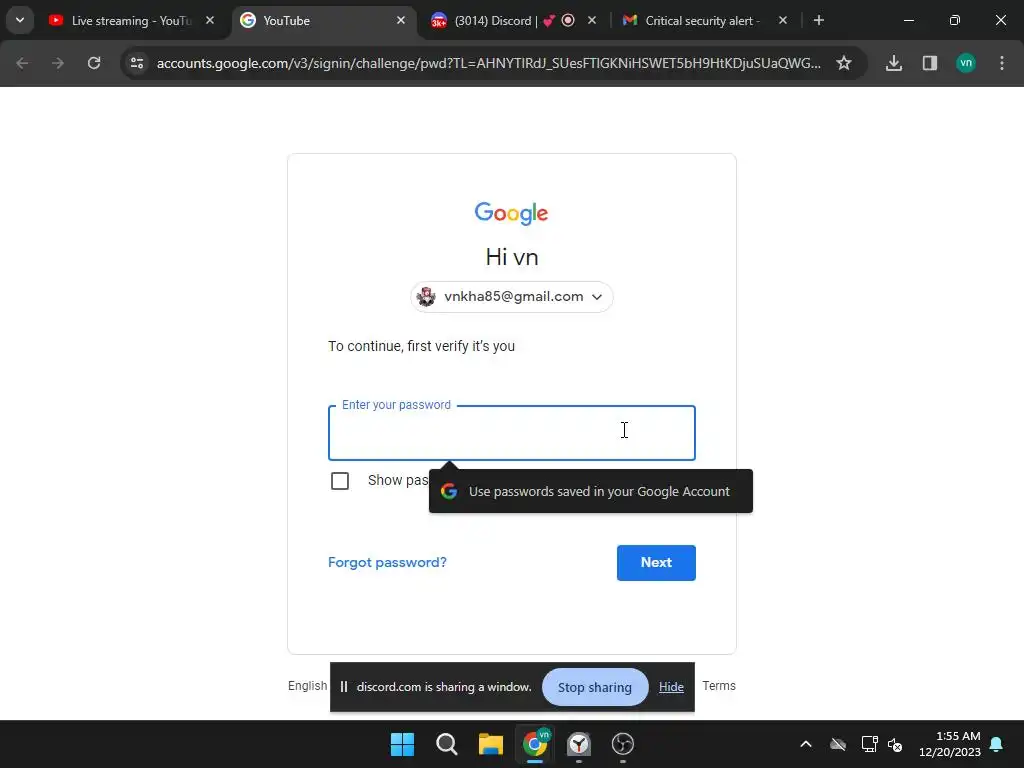Open the tab search dropdown arrow
The height and width of the screenshot is (768, 1024).
click(20, 20)
